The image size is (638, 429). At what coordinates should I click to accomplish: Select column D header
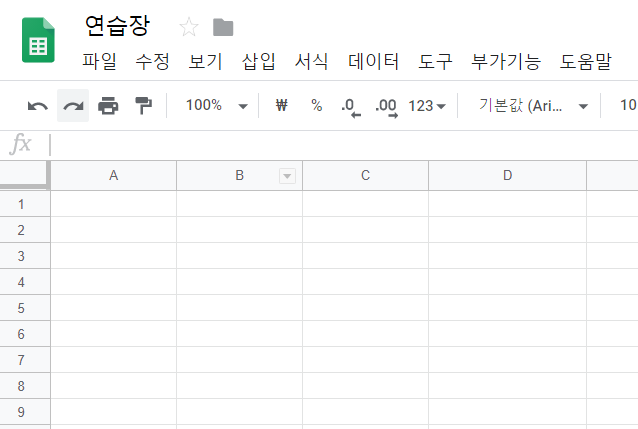point(507,175)
